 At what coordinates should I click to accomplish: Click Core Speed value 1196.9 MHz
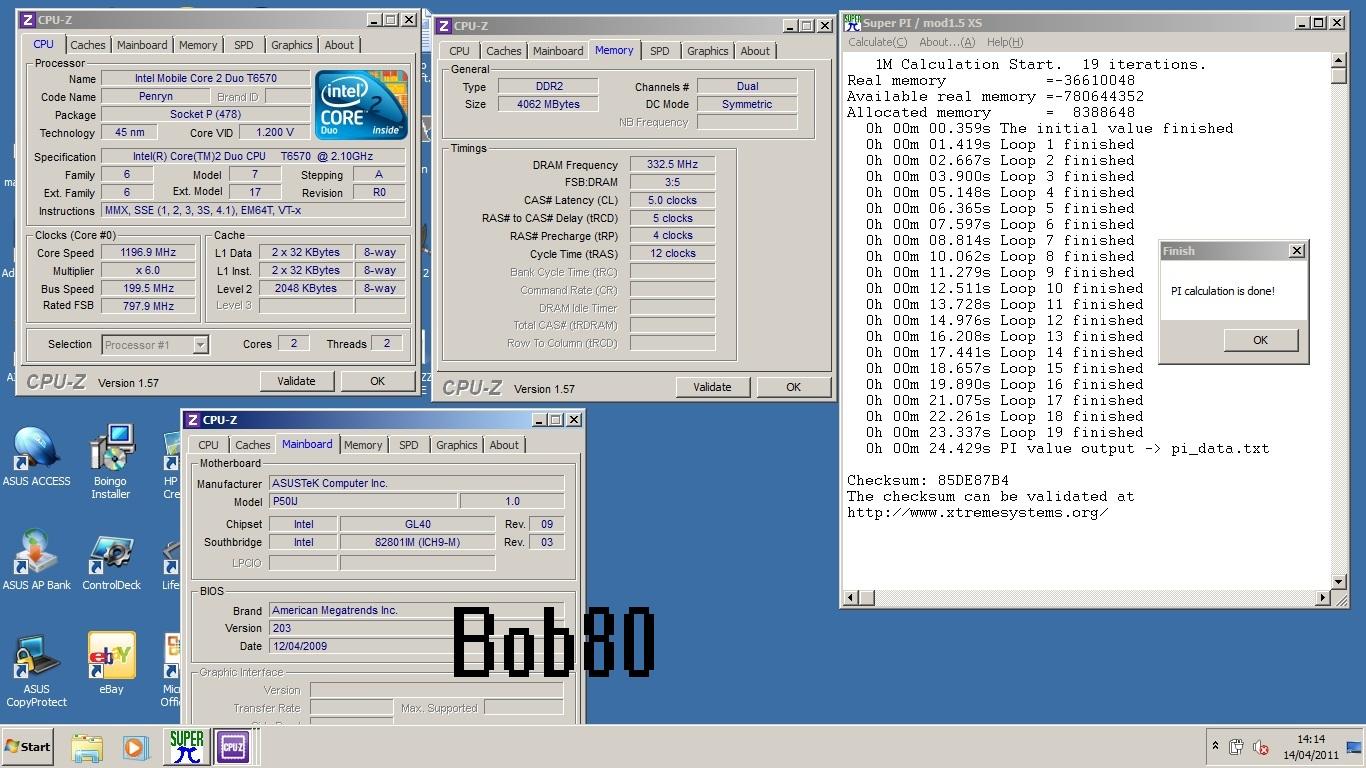click(x=149, y=253)
